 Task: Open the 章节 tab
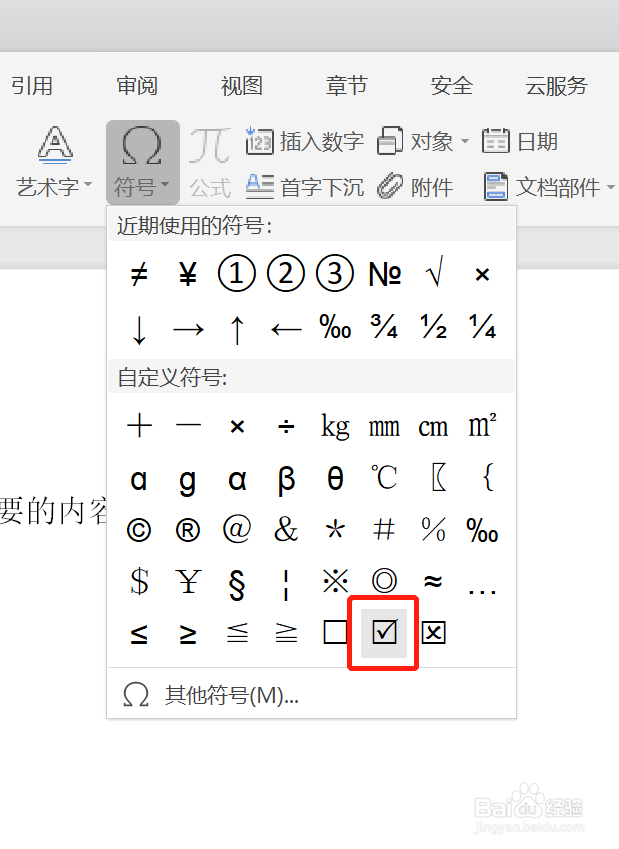tap(347, 86)
